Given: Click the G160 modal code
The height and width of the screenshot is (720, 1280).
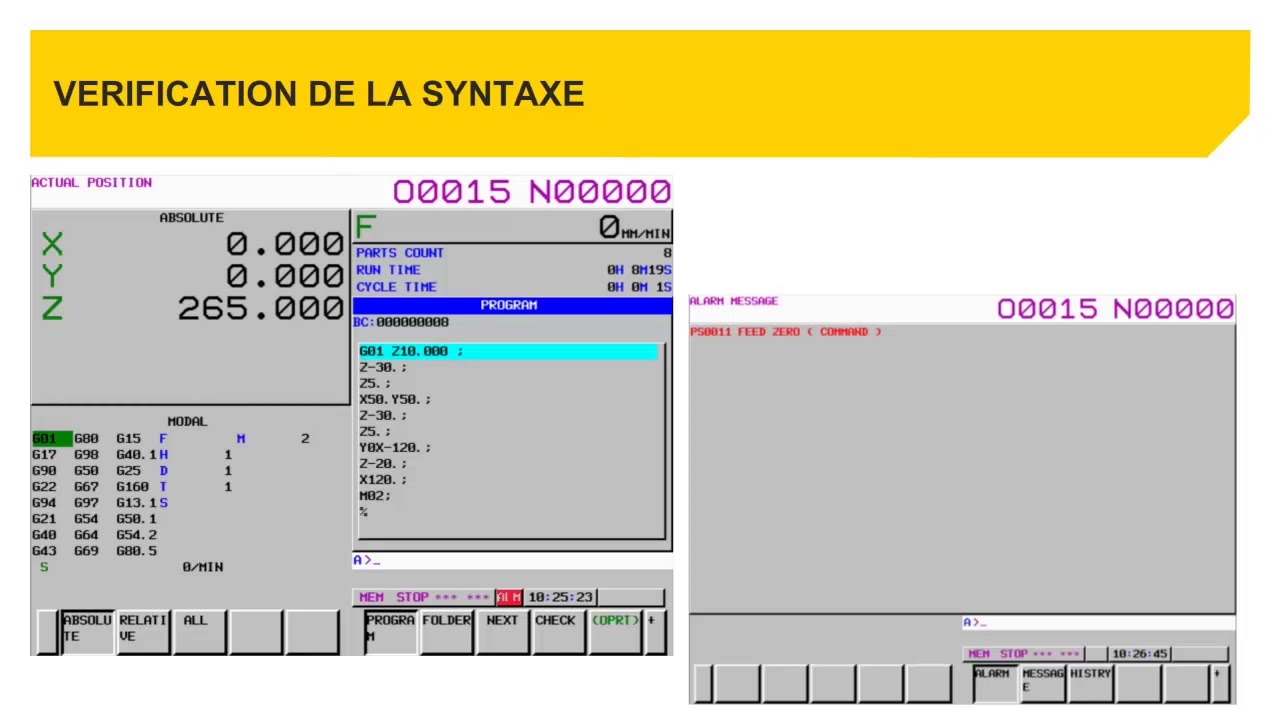Looking at the screenshot, I should point(133,487).
